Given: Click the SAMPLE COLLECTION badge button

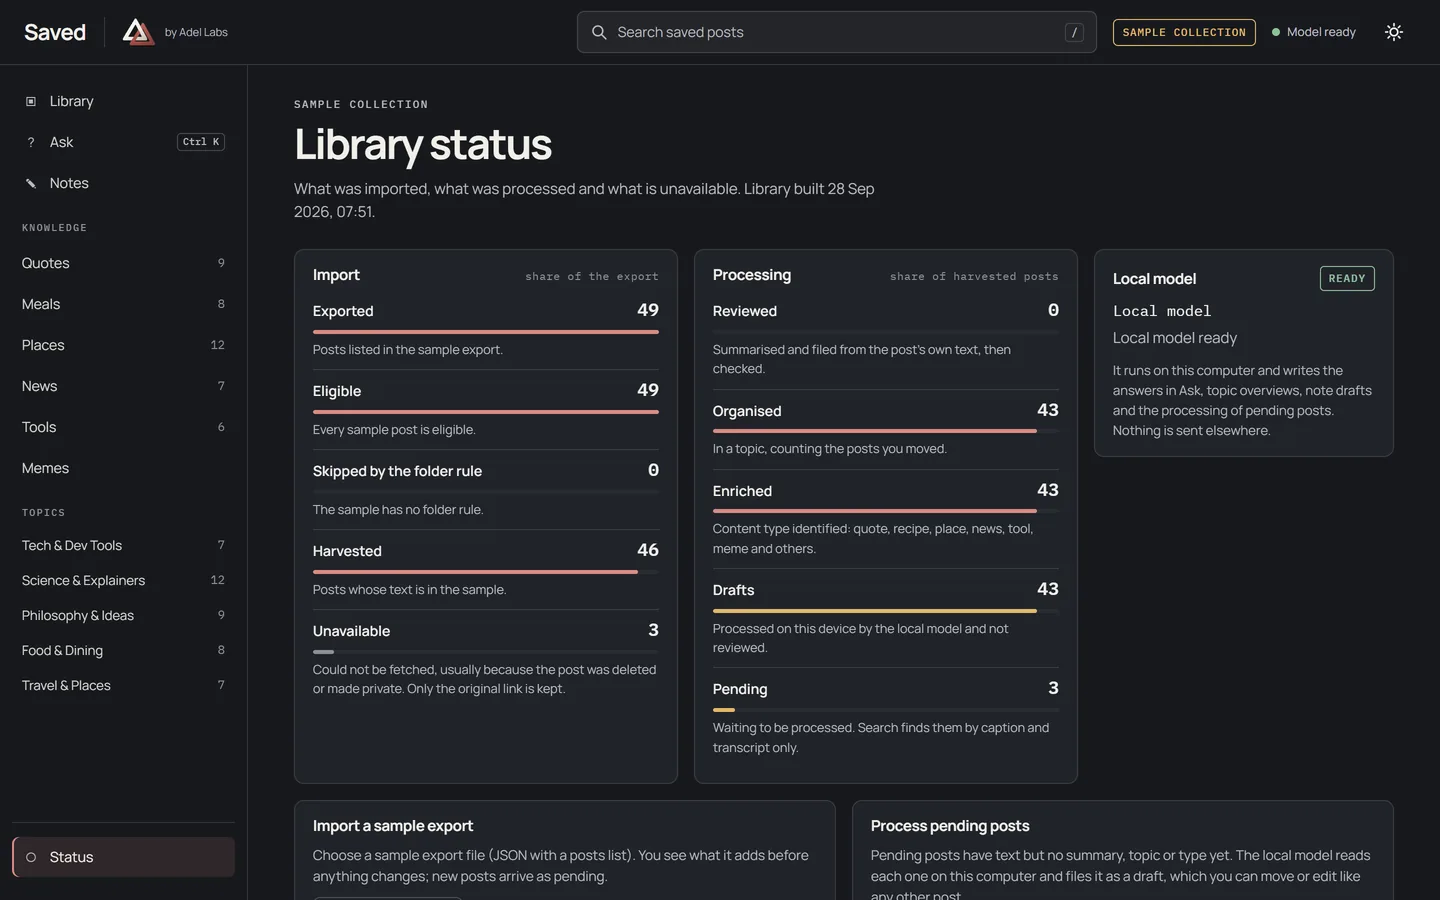Looking at the screenshot, I should click(1184, 32).
